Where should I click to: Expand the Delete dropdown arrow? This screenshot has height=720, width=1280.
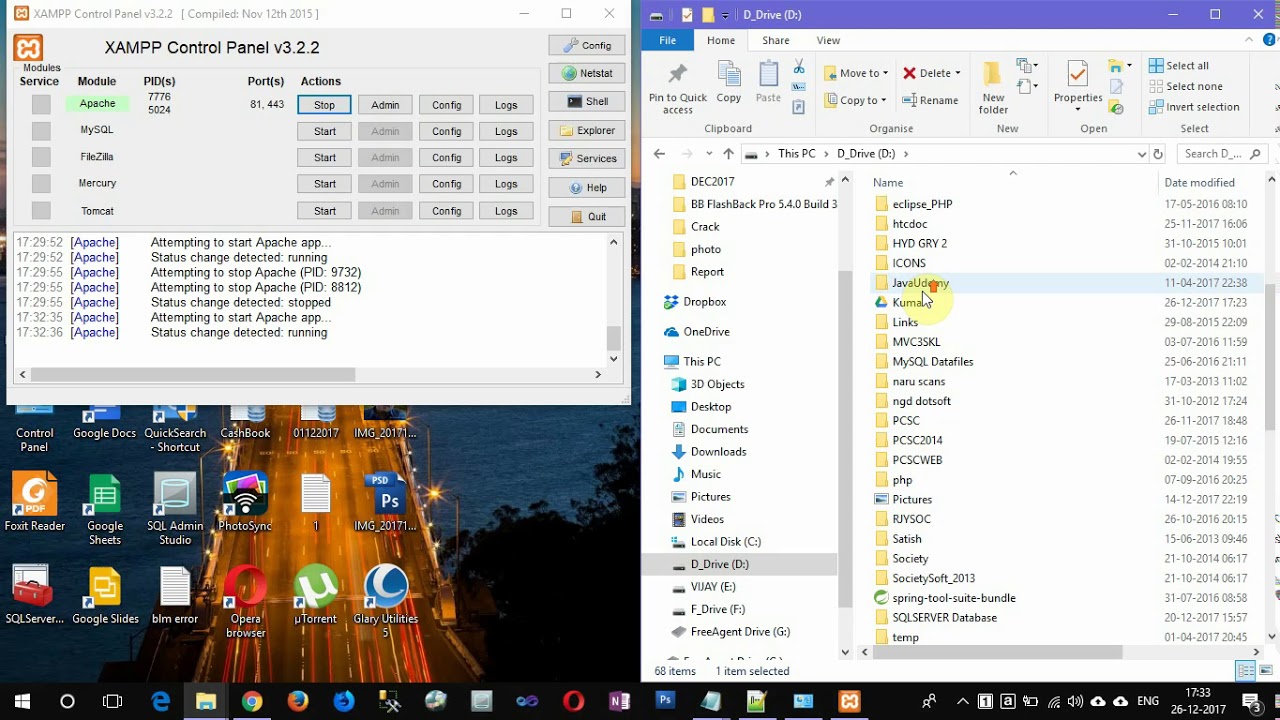click(957, 73)
